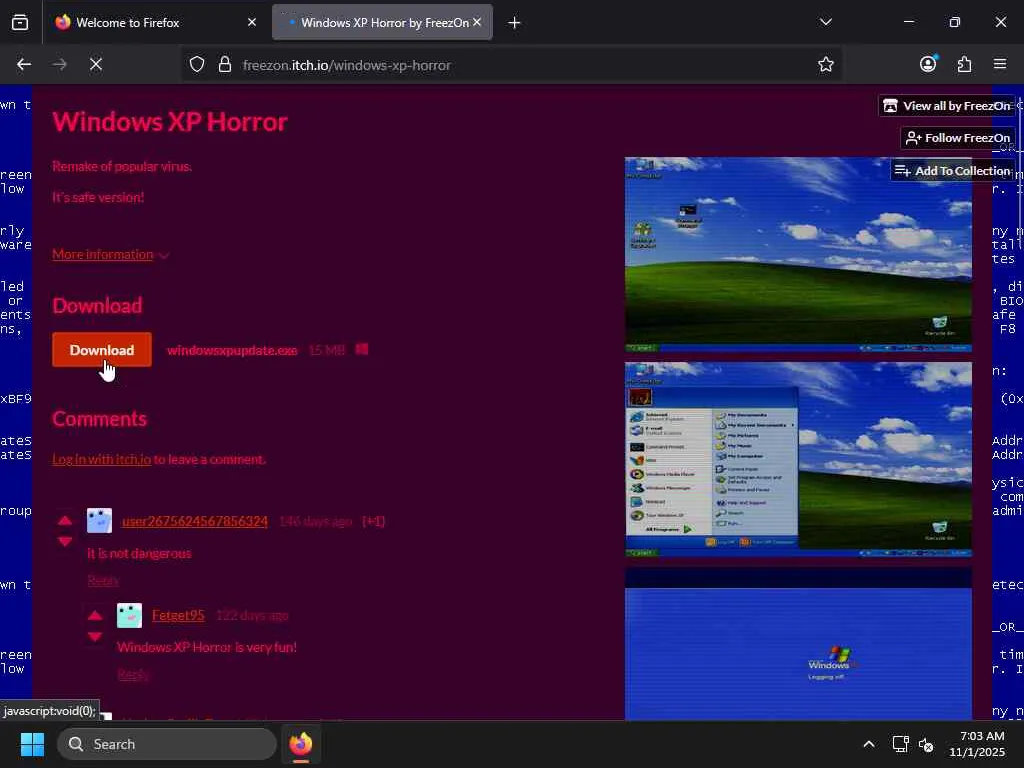Expand the More information section
Screen dimensions: 1024x768
point(110,255)
